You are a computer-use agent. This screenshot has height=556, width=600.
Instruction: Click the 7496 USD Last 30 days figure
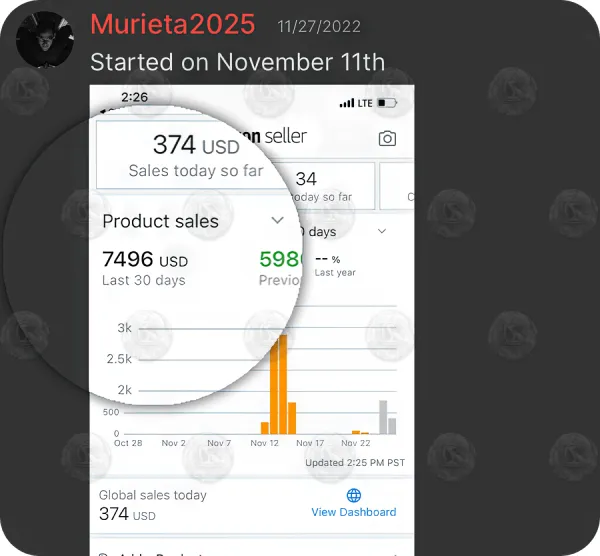click(x=145, y=268)
